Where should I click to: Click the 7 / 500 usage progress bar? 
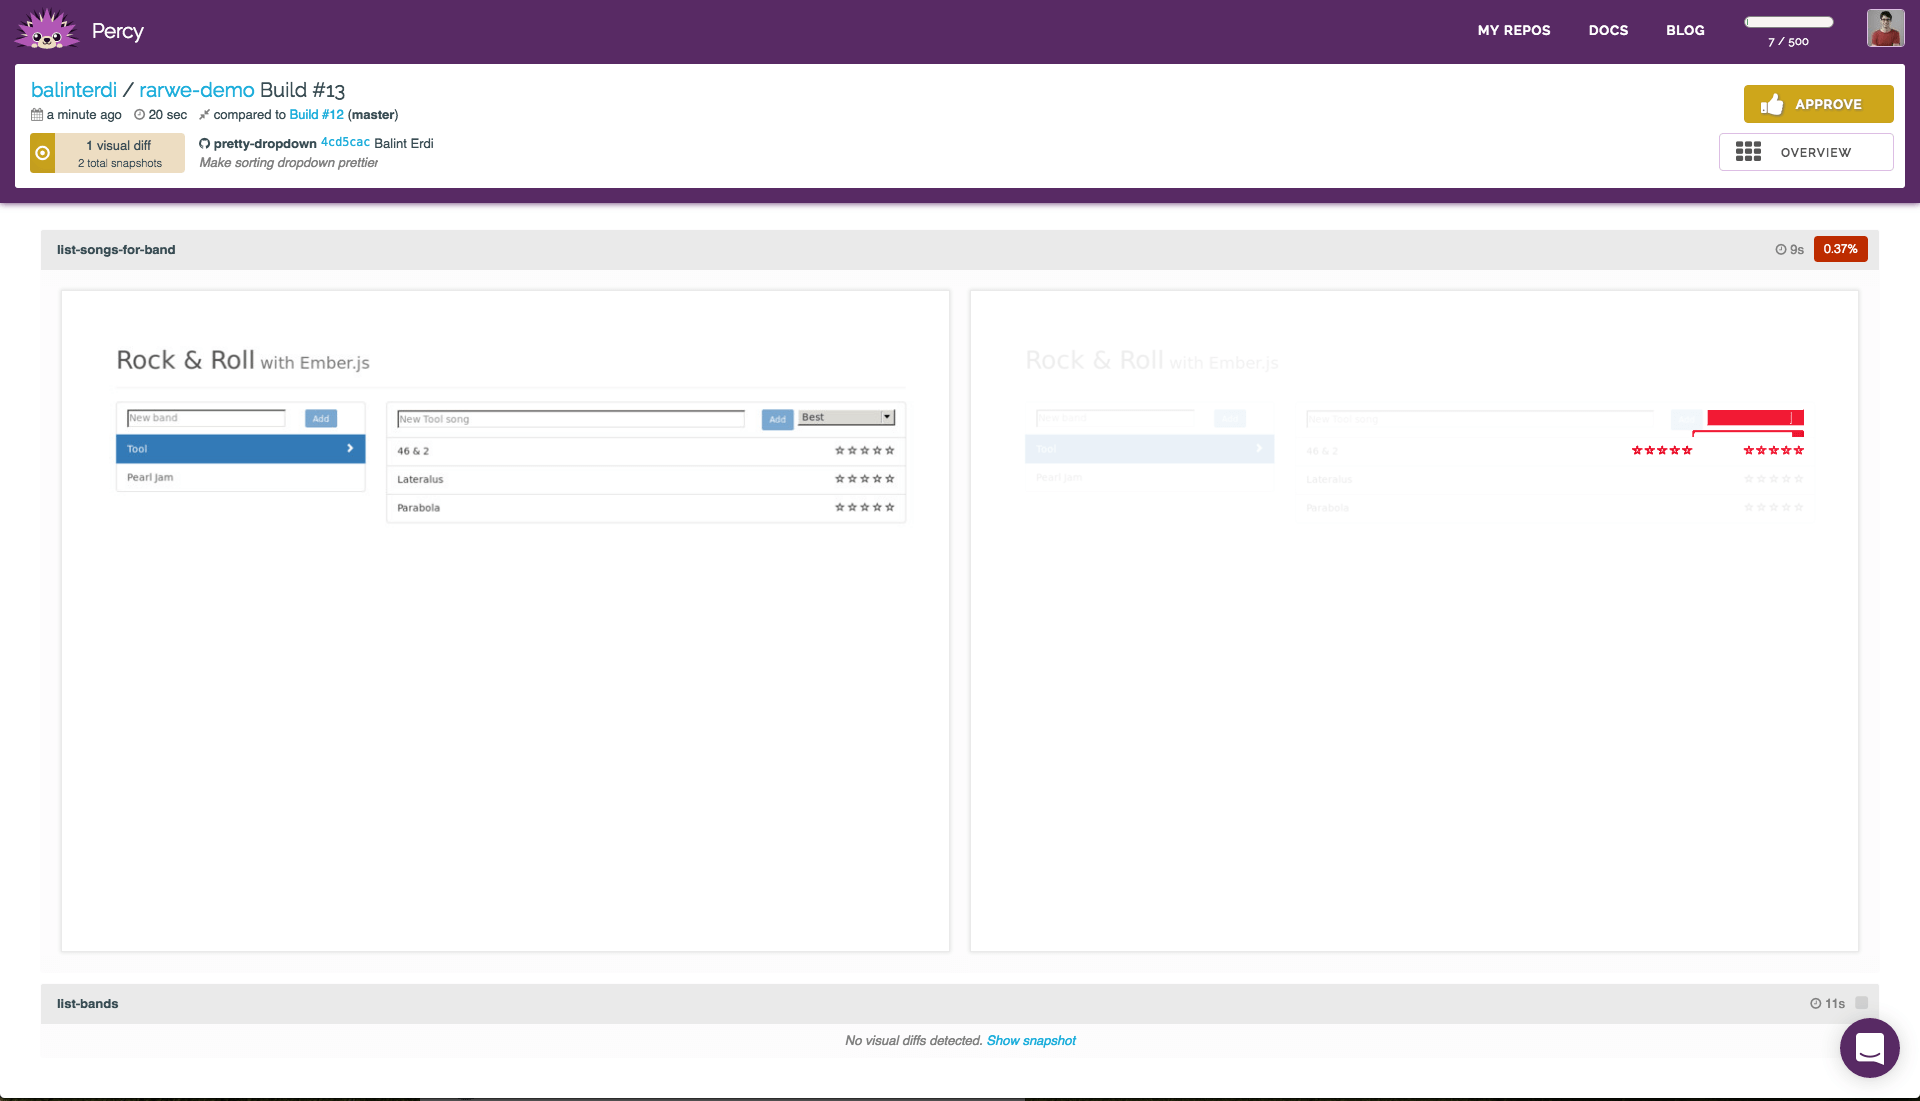coord(1788,22)
